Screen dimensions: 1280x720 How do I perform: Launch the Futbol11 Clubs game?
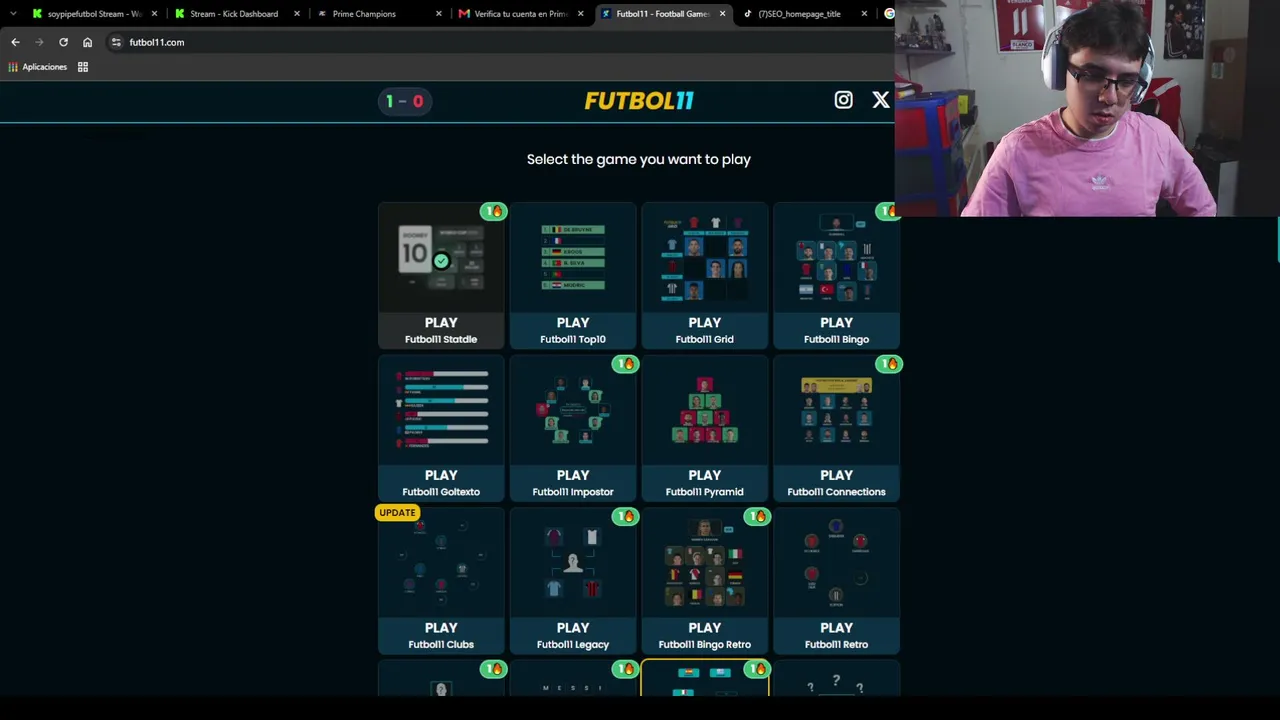click(441, 581)
